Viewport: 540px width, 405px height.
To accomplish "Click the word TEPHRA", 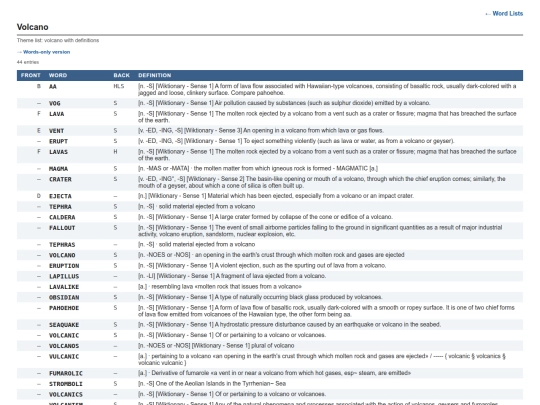I will point(60,207).
